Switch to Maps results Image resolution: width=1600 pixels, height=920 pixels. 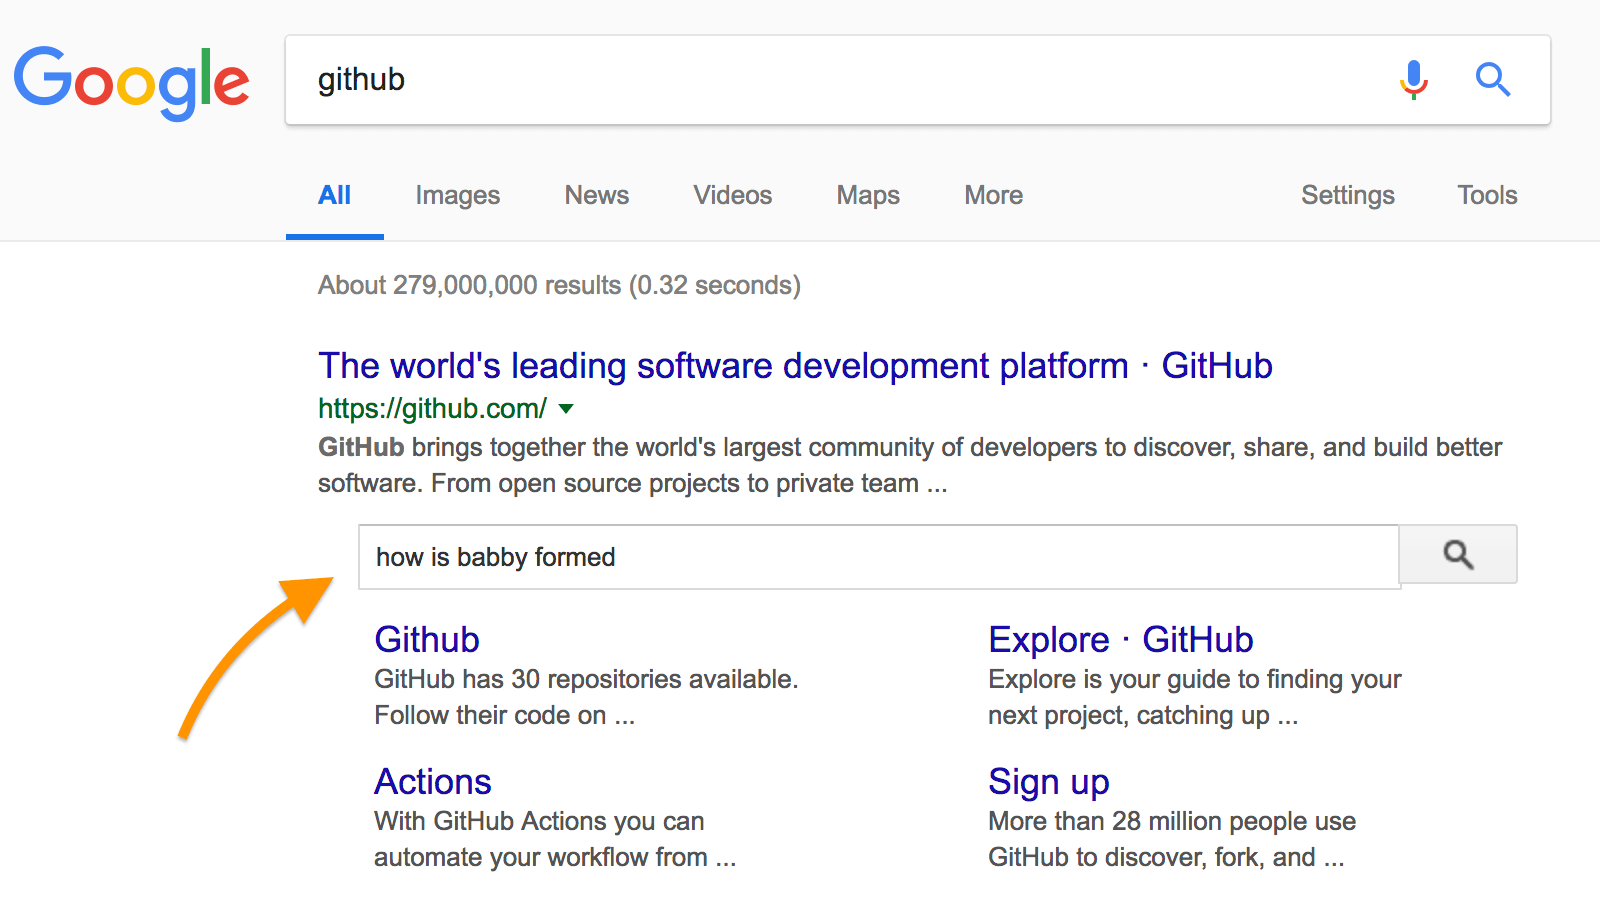pyautogui.click(x=866, y=195)
